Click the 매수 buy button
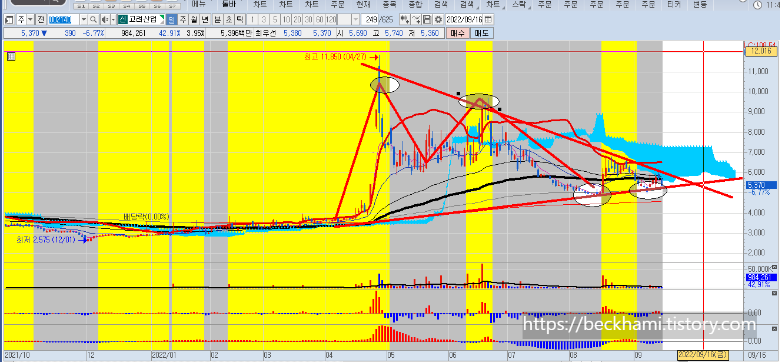Viewport: 780px width, 362px height. pyautogui.click(x=458, y=33)
